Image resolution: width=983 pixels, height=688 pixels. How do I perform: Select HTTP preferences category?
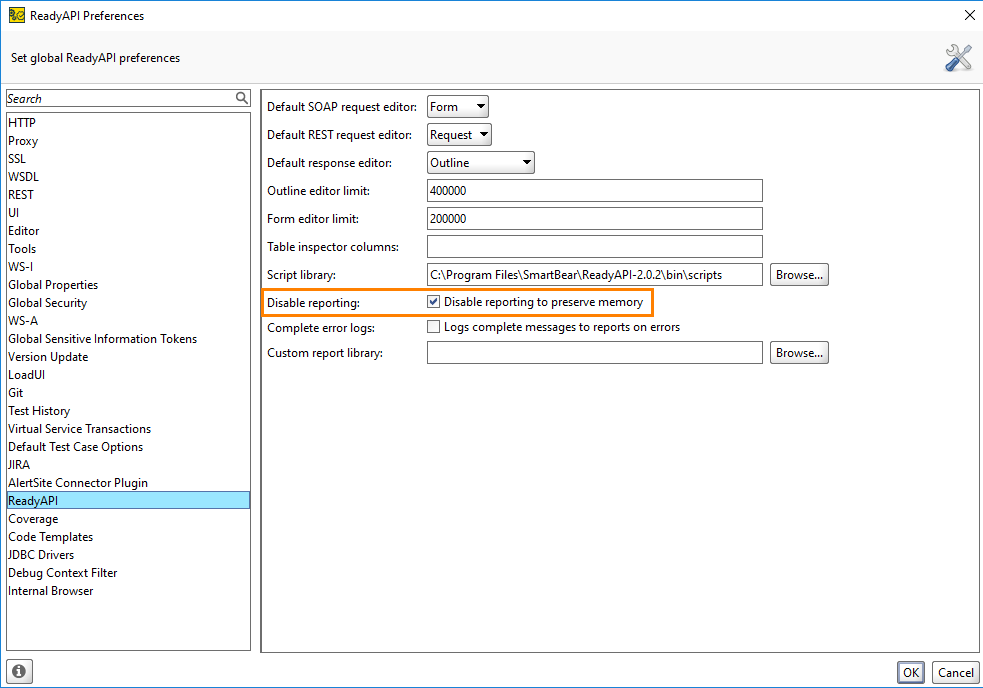(129, 123)
